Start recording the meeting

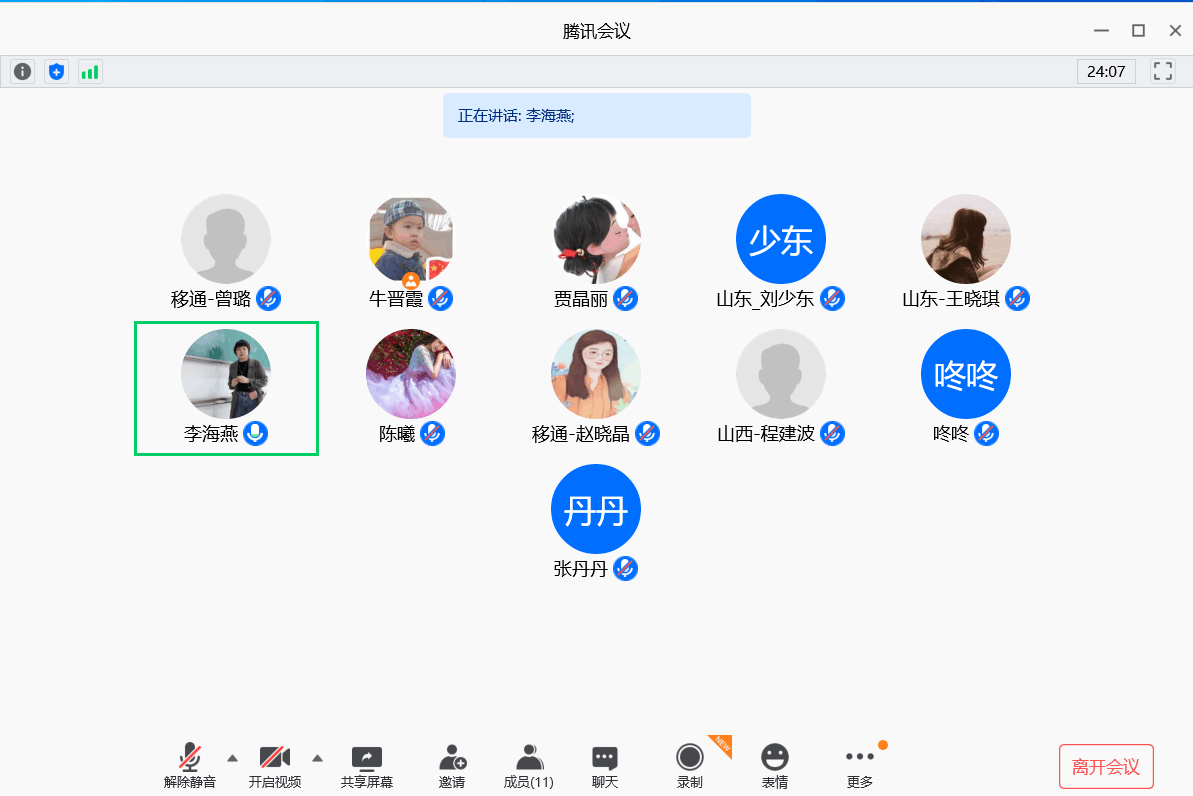click(689, 767)
